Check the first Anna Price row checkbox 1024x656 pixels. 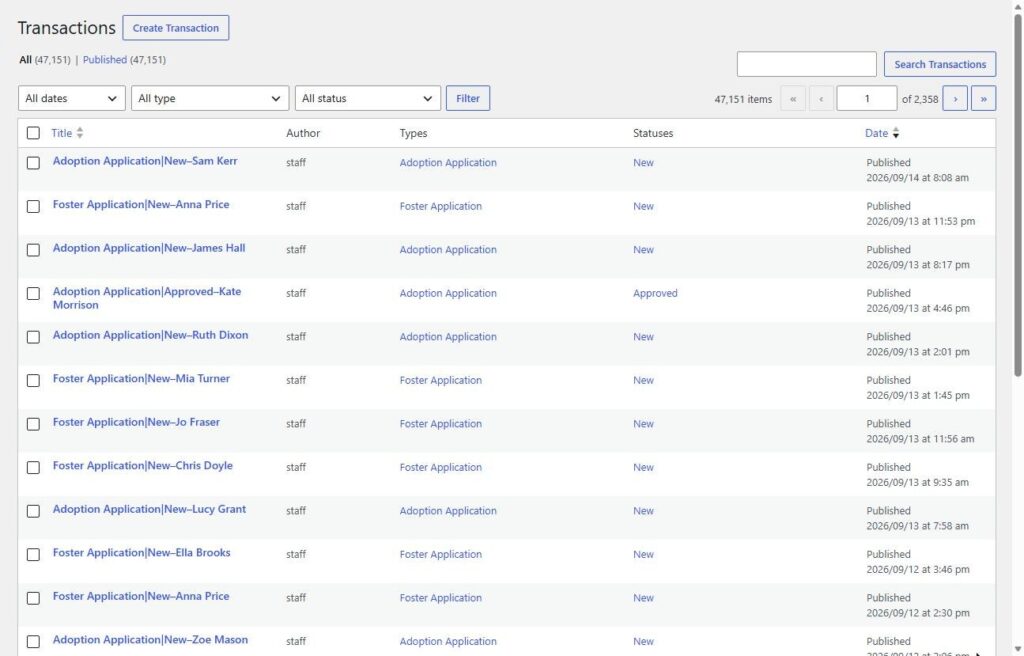click(33, 206)
